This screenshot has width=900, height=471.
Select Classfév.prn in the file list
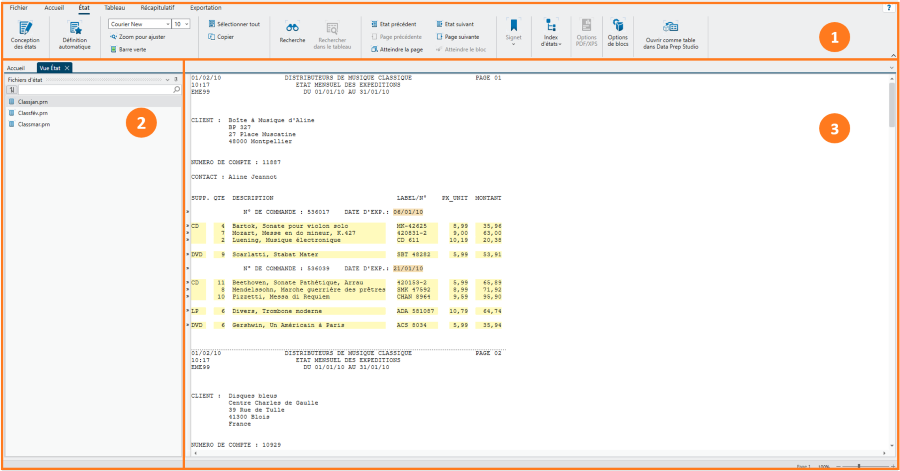pyautogui.click(x=33, y=113)
